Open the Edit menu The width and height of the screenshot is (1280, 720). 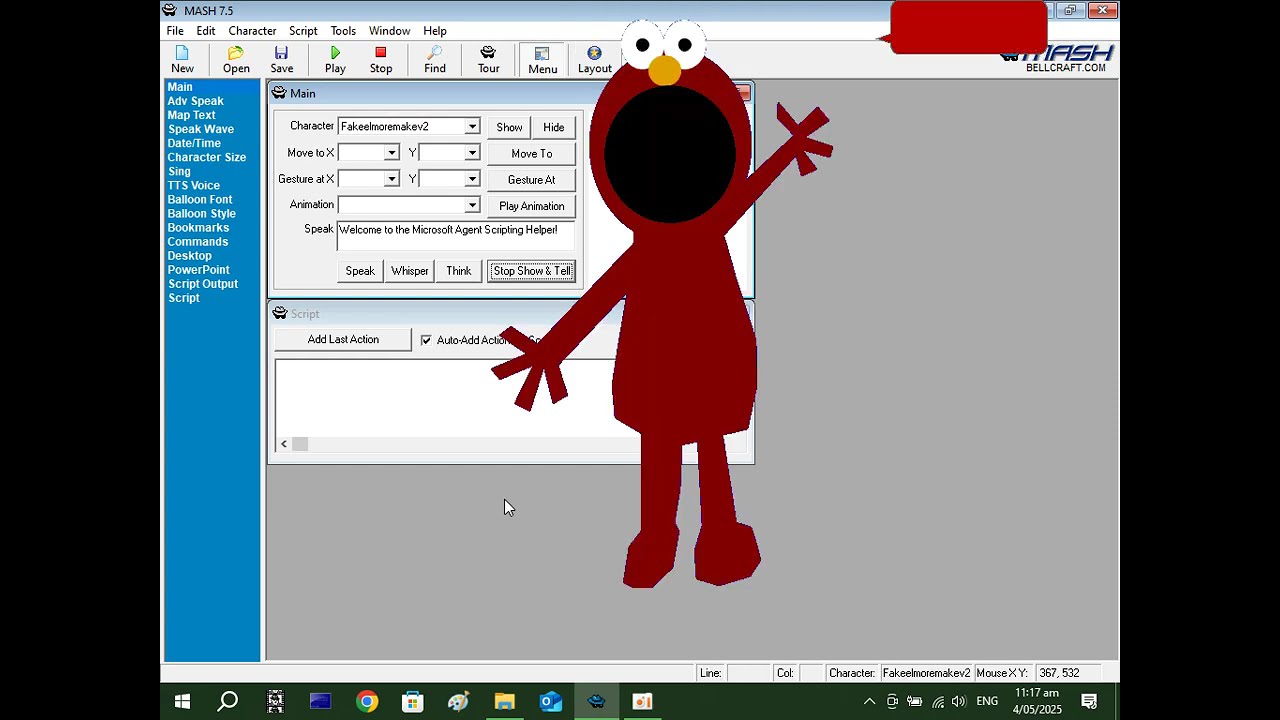pyautogui.click(x=206, y=31)
